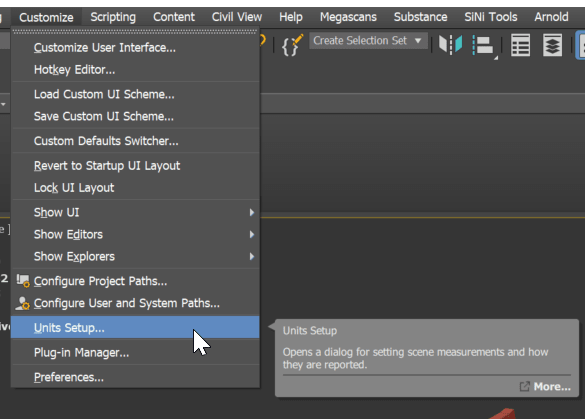Image resolution: width=585 pixels, height=419 pixels.
Task: Toggle the Layer Explorer icon
Action: 553,45
